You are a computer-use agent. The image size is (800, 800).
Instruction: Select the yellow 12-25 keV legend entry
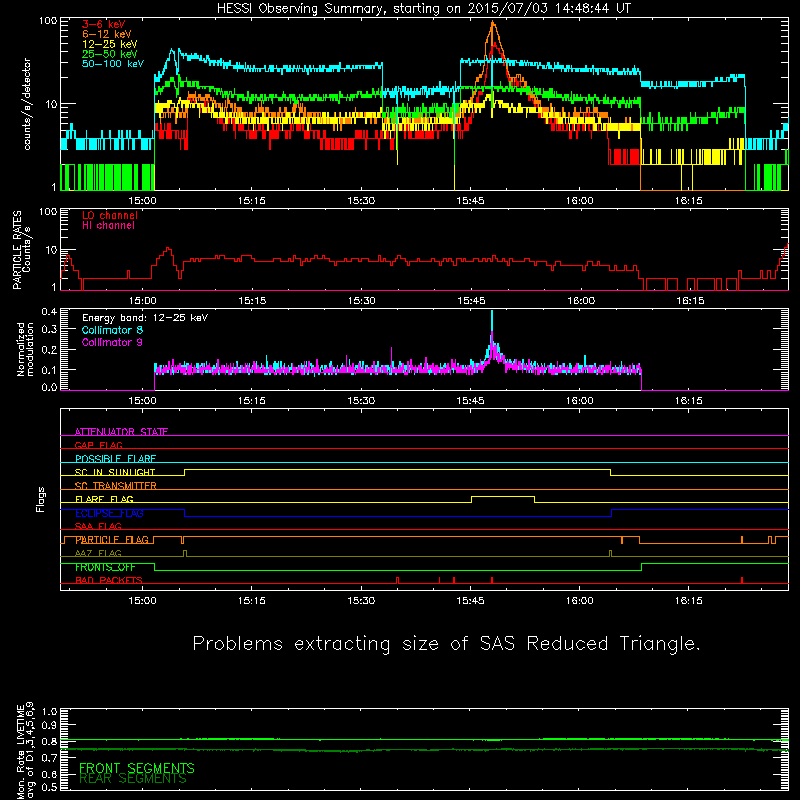click(110, 44)
